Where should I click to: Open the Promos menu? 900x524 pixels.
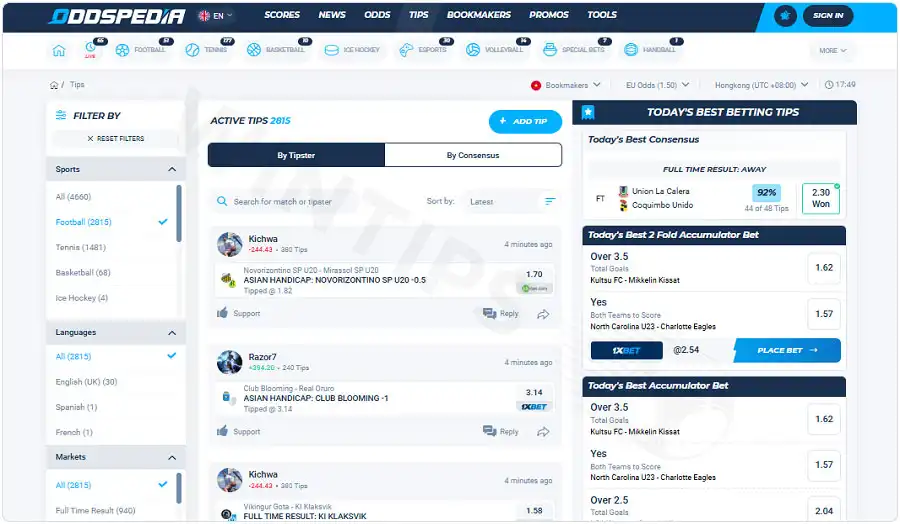pos(549,15)
